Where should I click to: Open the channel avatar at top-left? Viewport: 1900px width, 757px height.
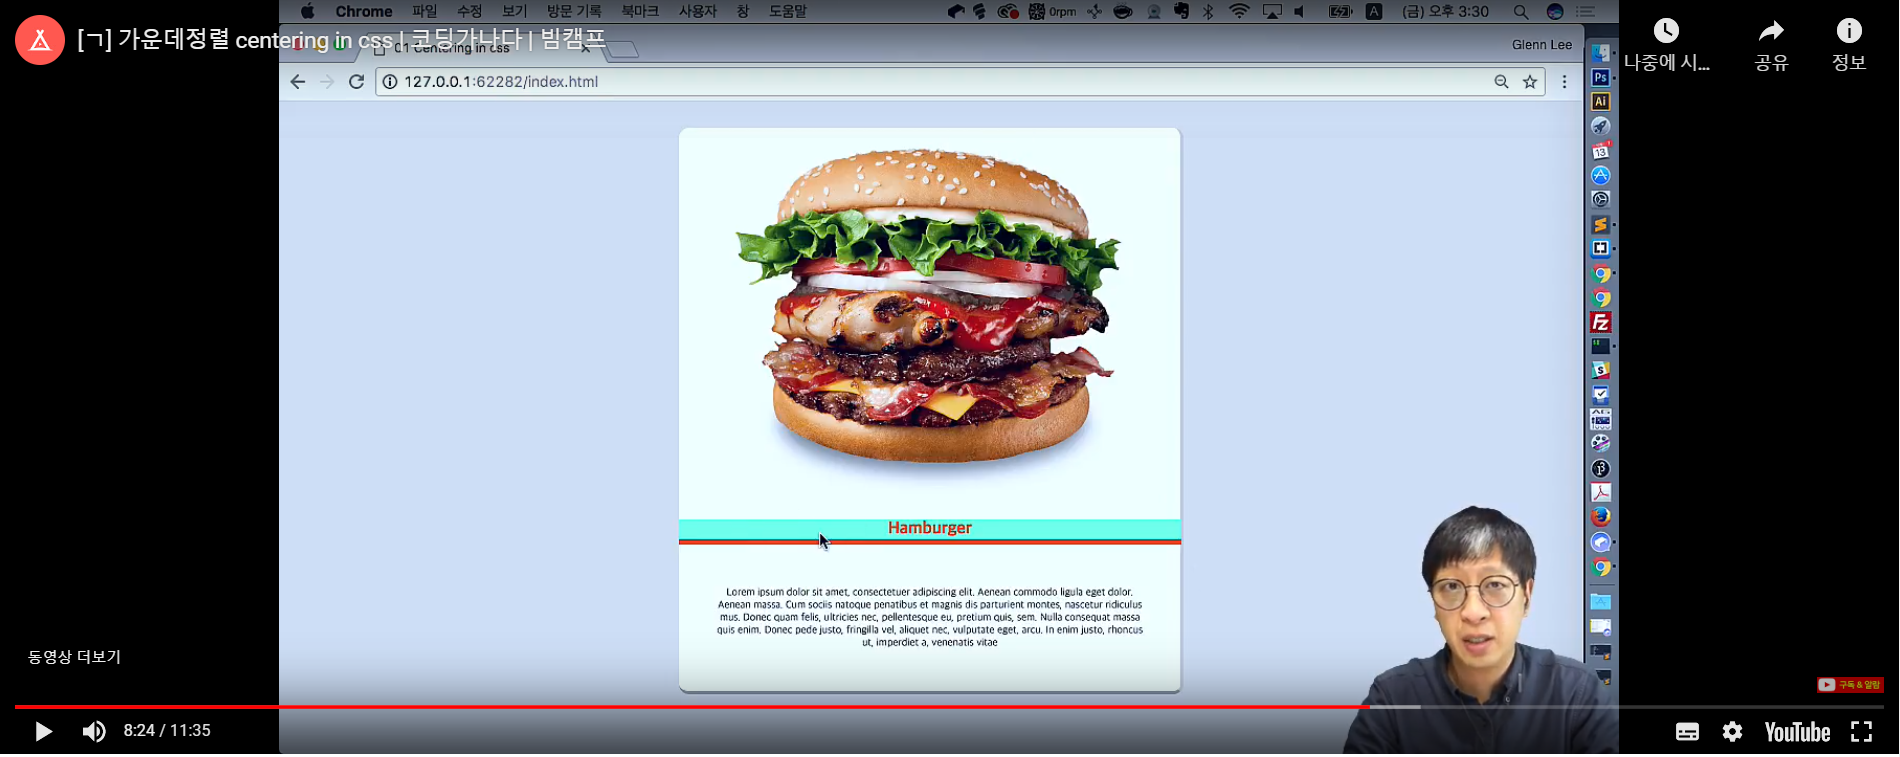(x=40, y=40)
